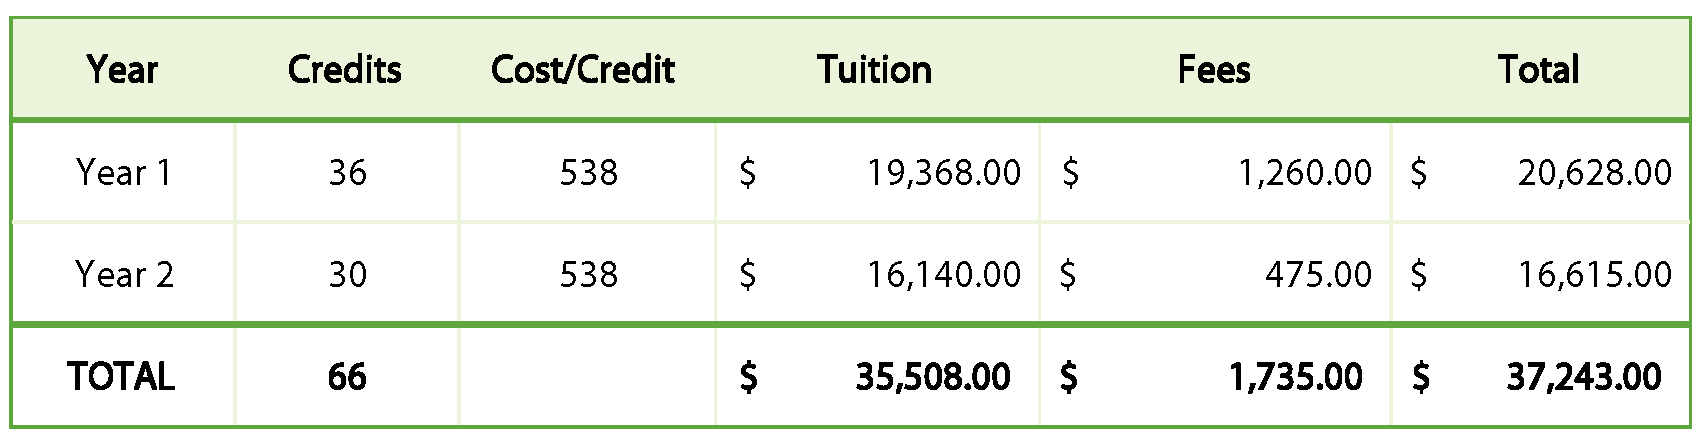Select Year 1 credits value 36
This screenshot has height=440, width=1708.
click(x=347, y=173)
